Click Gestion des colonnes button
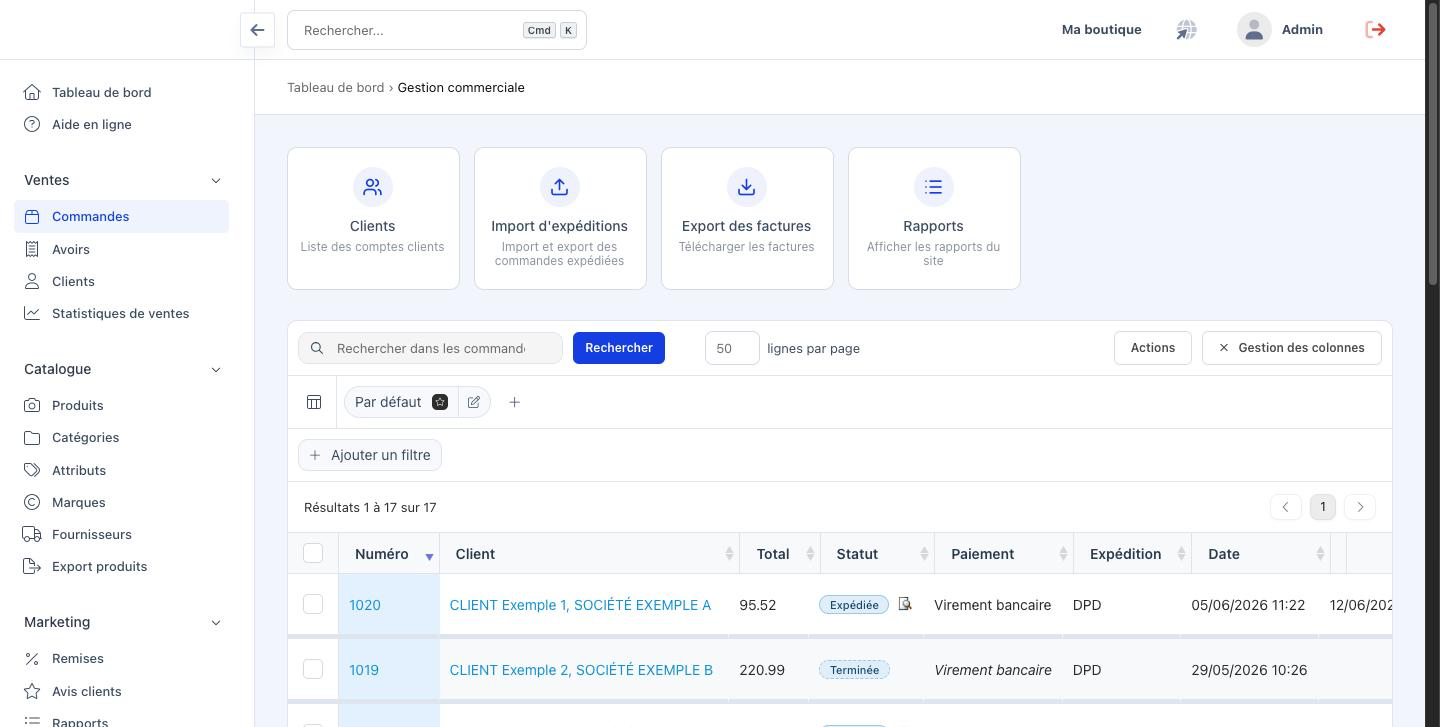Viewport: 1440px width, 727px height. 1291,348
